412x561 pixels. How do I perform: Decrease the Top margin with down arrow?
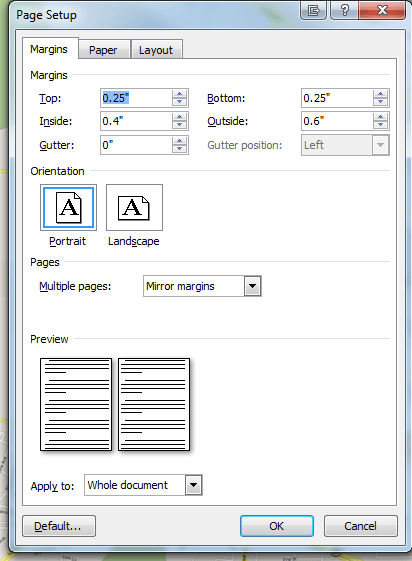point(180,102)
